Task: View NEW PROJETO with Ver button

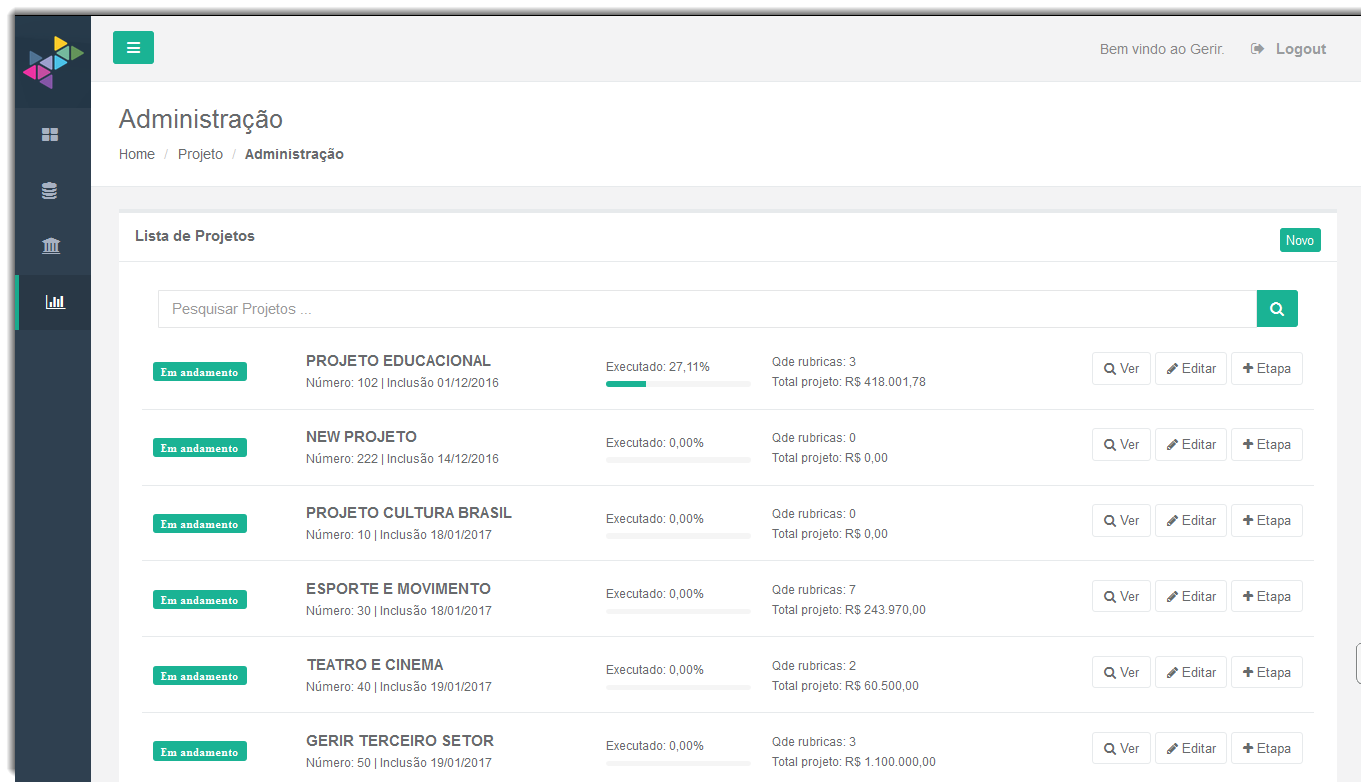Action: (x=1121, y=444)
